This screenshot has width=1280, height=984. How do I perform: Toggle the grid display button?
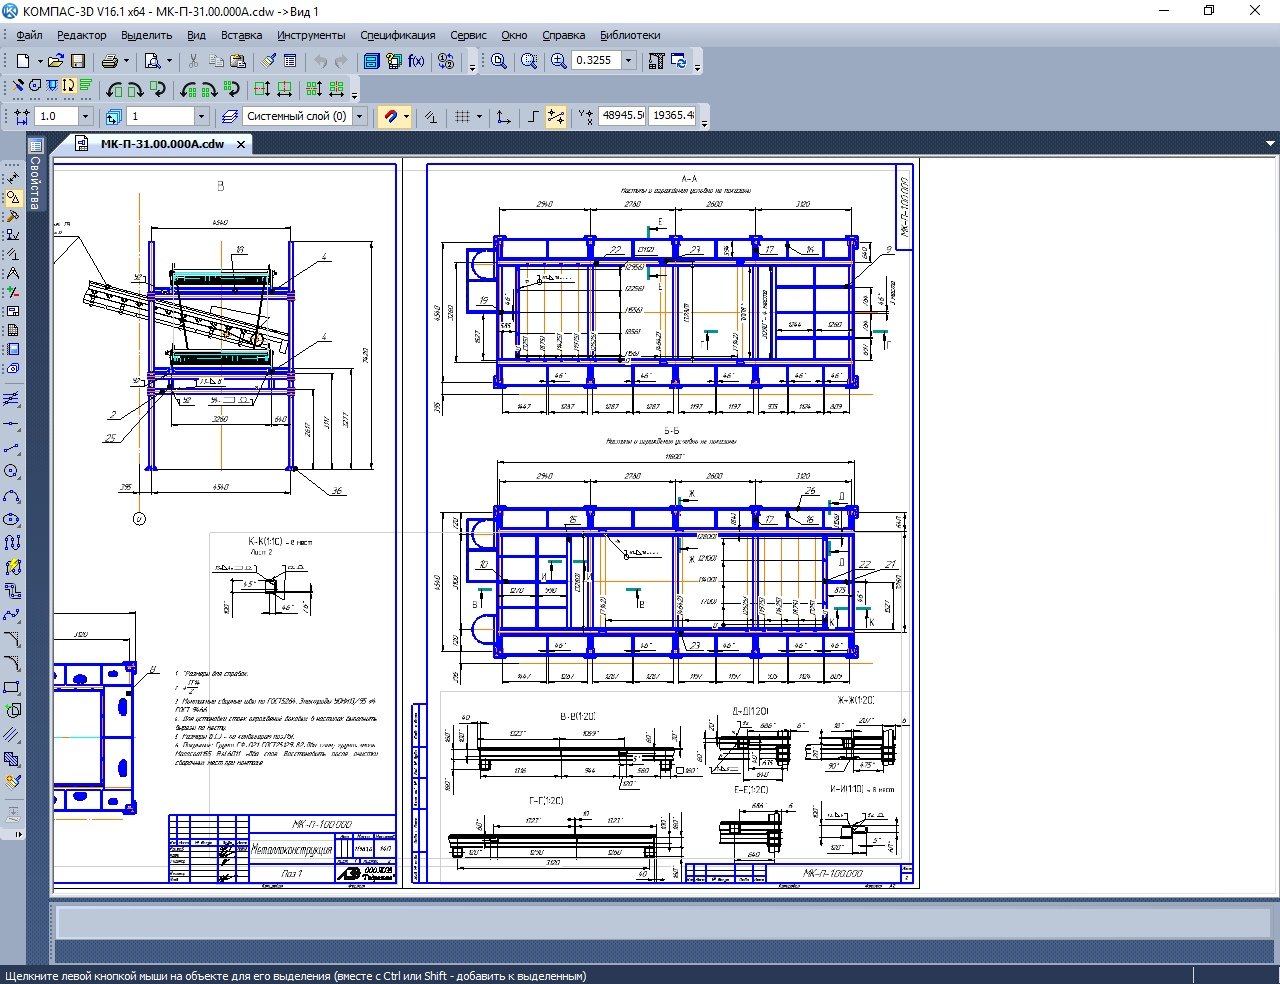[462, 117]
